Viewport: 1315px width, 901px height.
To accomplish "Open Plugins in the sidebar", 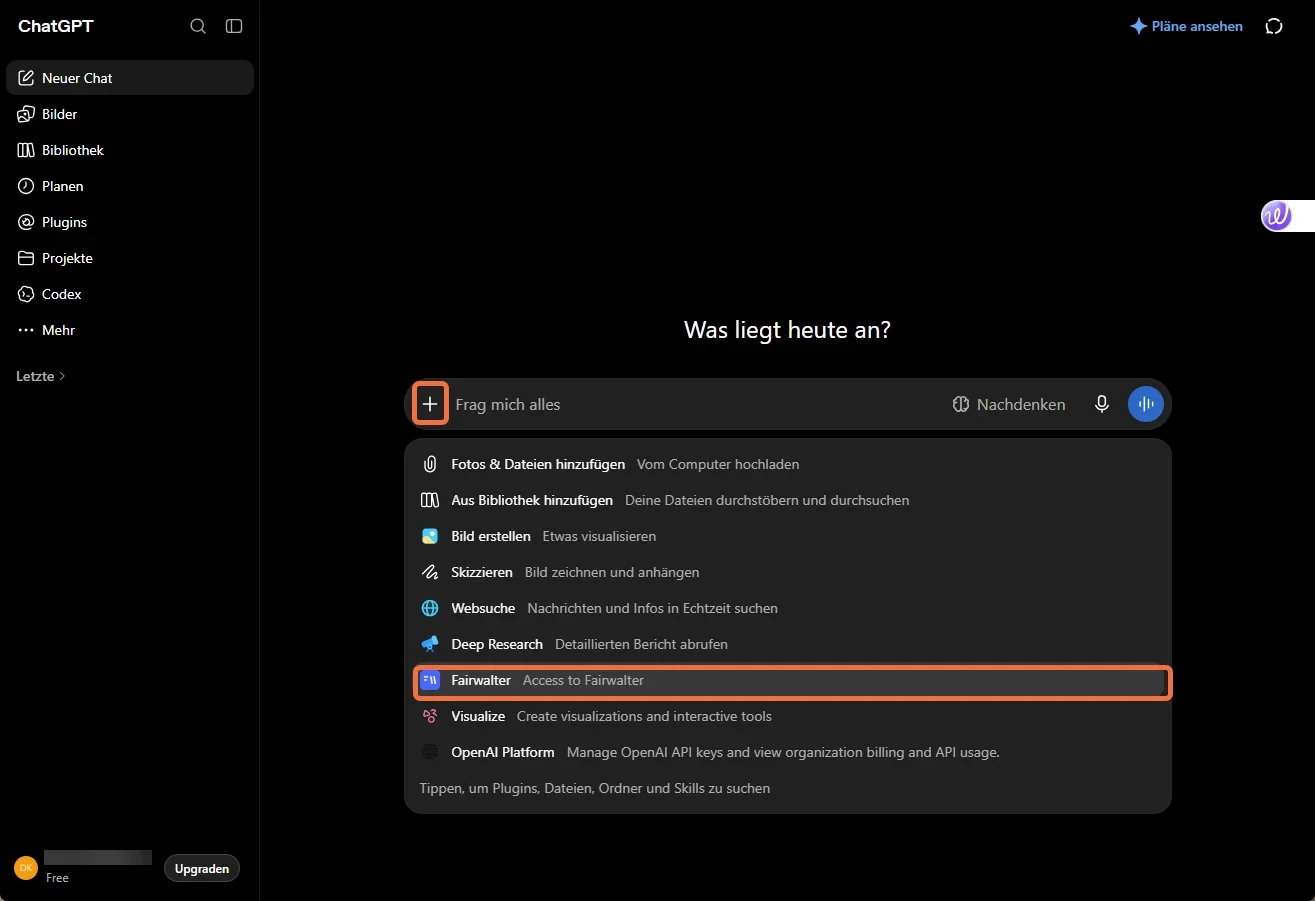I will [130, 222].
